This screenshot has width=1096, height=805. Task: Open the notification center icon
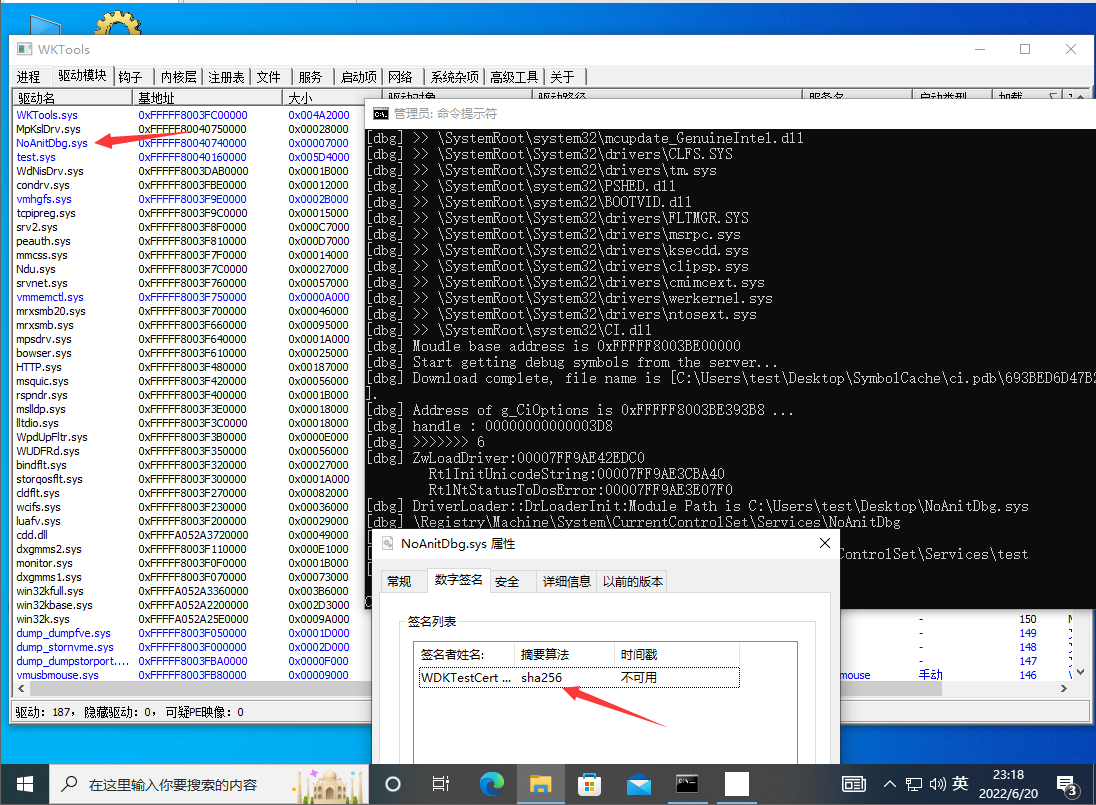click(x=1066, y=783)
